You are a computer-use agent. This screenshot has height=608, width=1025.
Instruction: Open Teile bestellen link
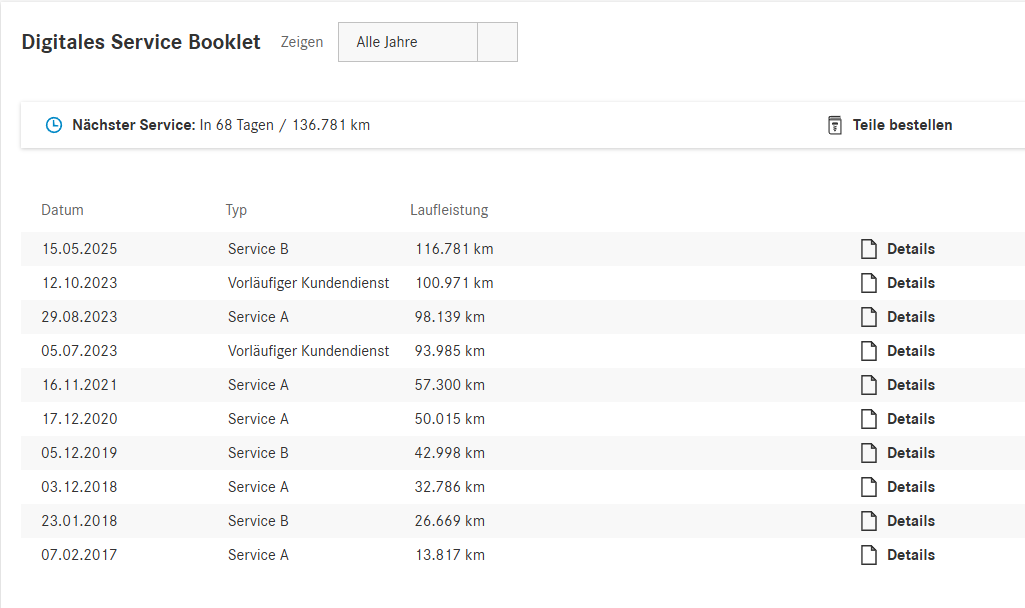tap(902, 125)
